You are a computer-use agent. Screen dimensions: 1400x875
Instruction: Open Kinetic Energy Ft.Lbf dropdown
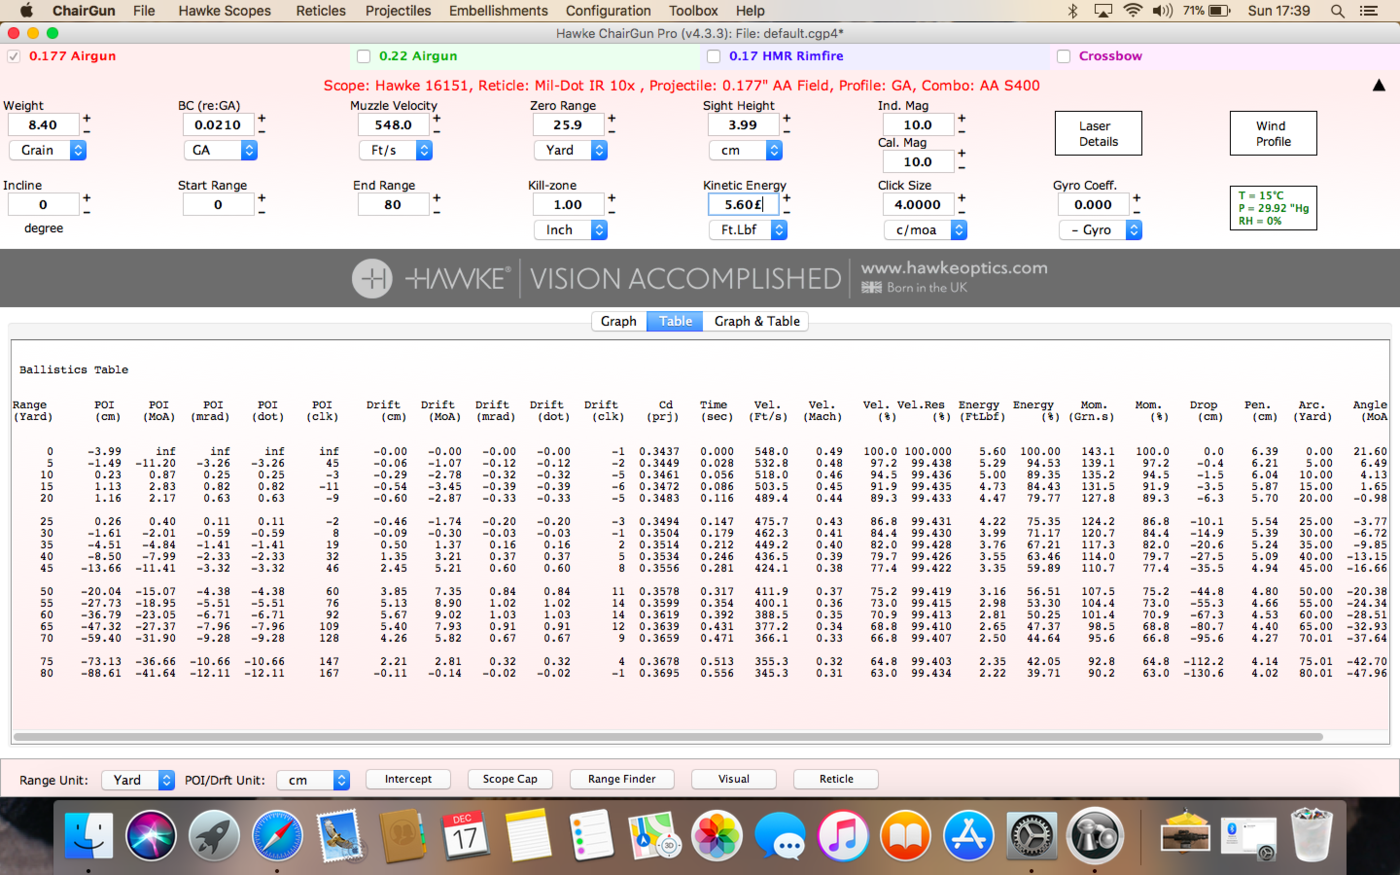click(x=748, y=230)
